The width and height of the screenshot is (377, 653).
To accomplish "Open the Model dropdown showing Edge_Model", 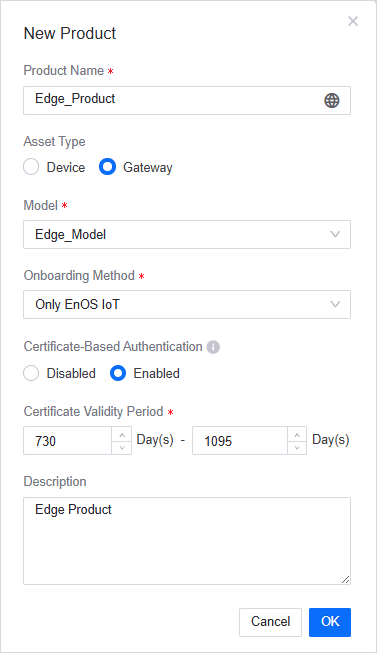I will coord(187,234).
